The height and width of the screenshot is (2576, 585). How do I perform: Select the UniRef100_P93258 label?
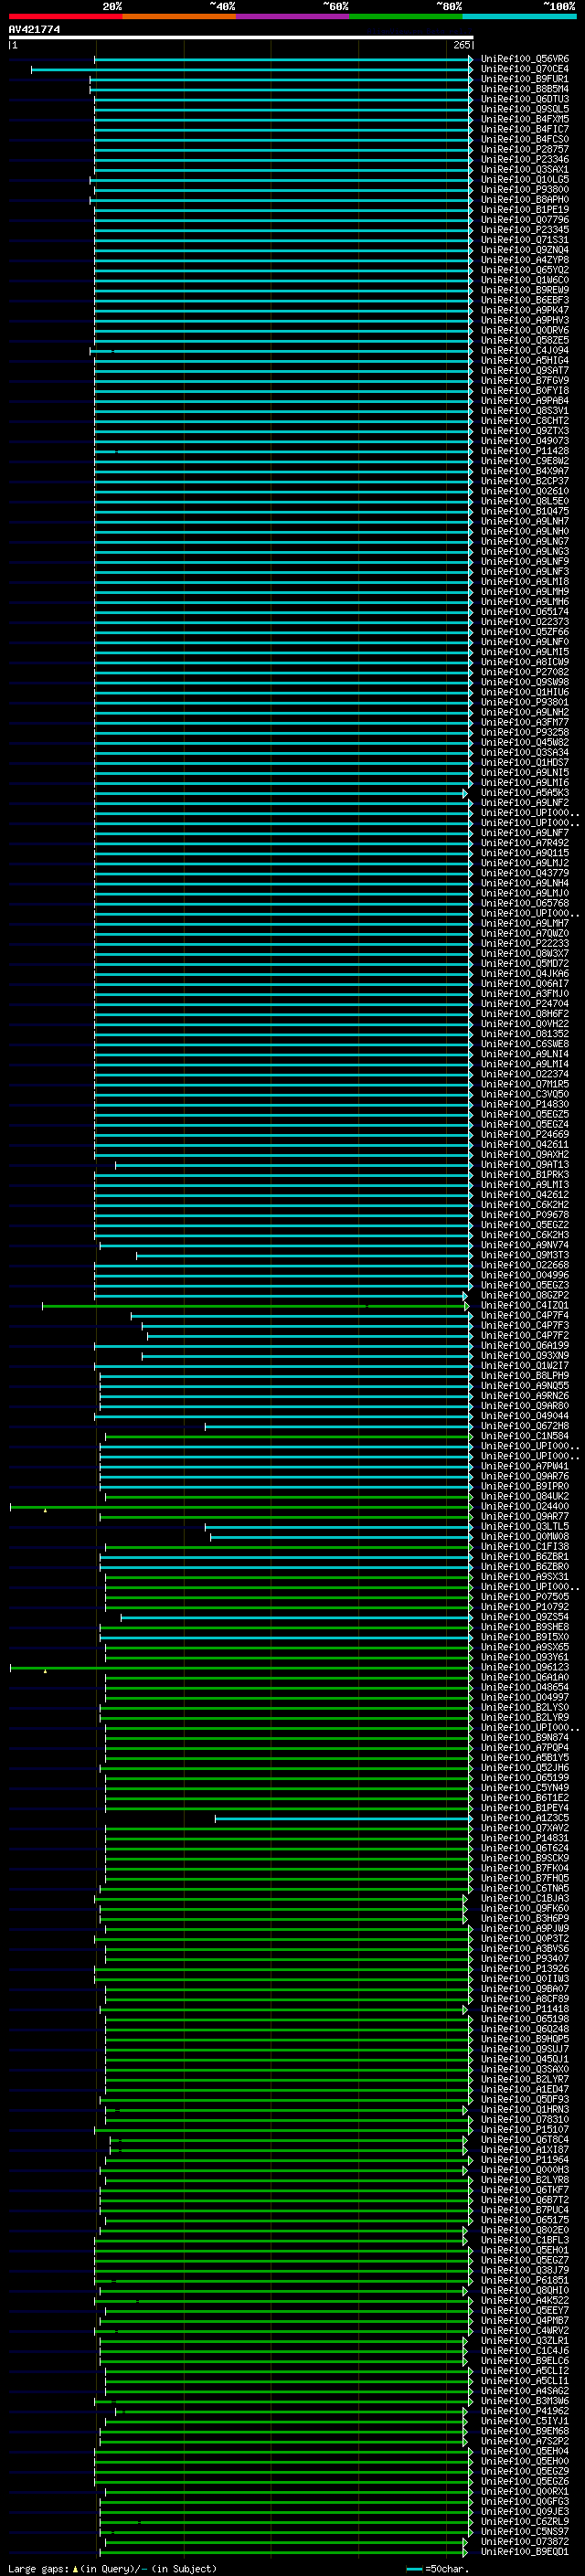(x=524, y=732)
